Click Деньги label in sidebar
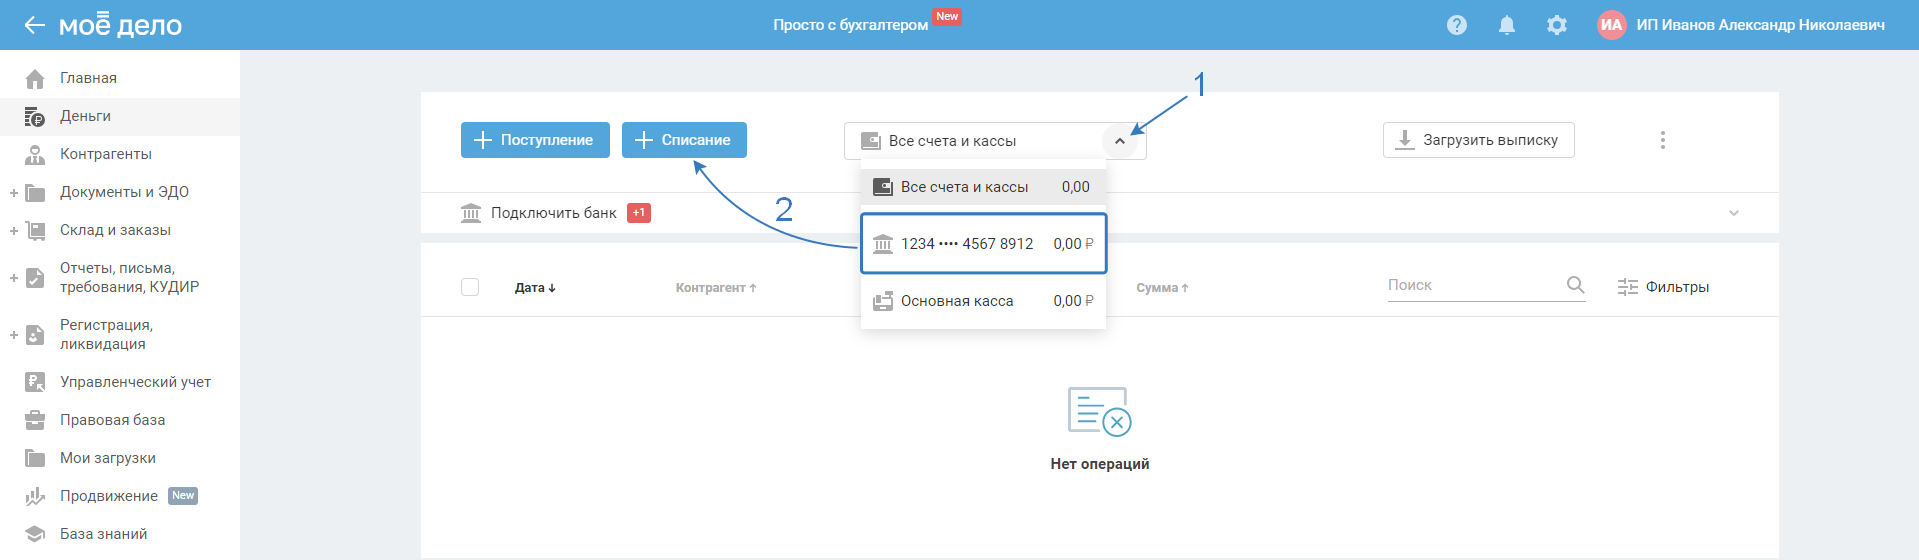Viewport: 1919px width, 560px height. click(85, 116)
